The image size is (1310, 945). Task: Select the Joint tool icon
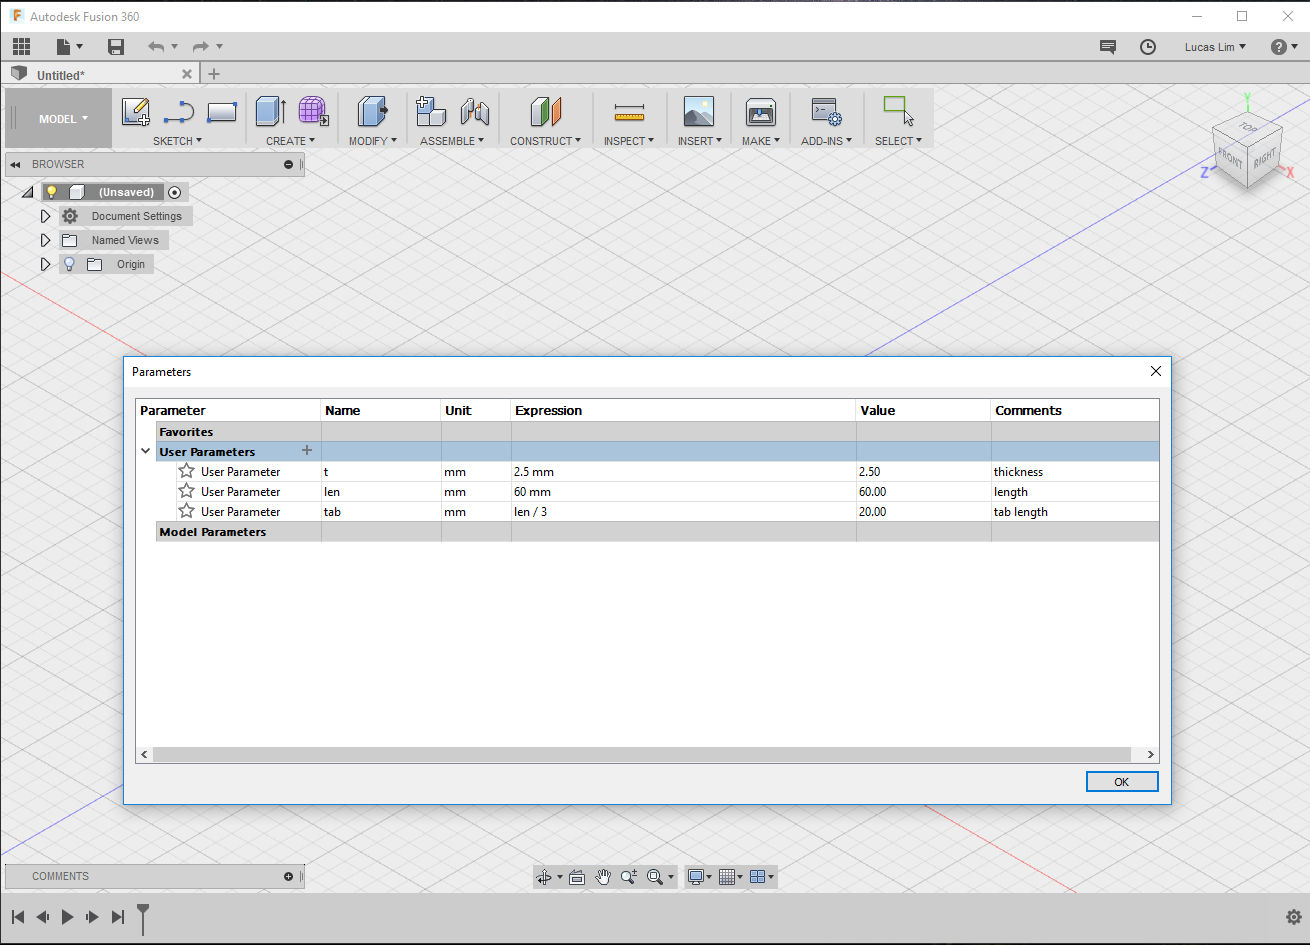pyautogui.click(x=474, y=112)
